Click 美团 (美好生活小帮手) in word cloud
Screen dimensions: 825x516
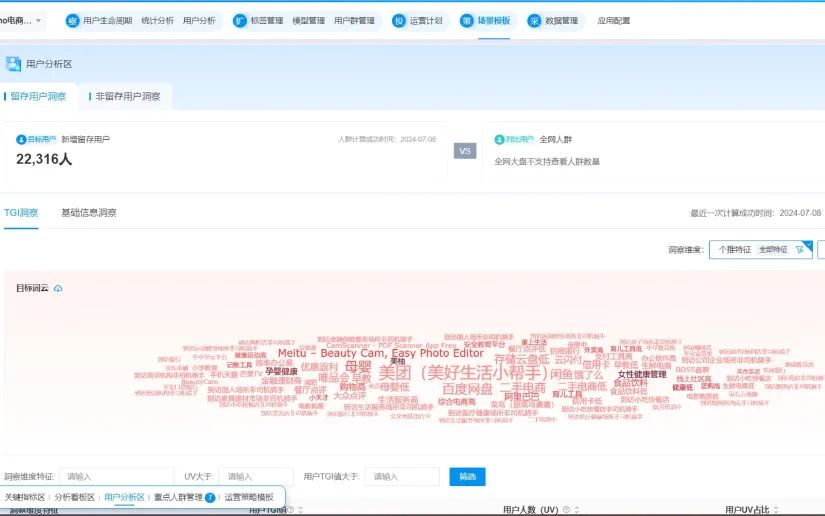click(x=464, y=373)
